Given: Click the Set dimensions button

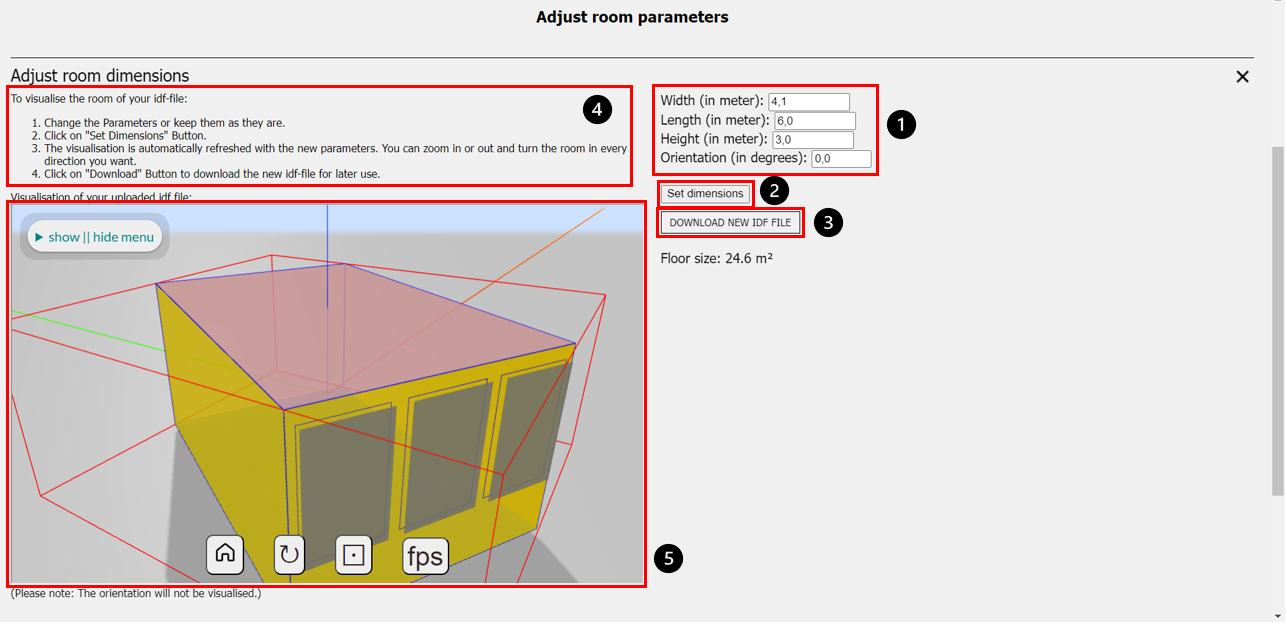Looking at the screenshot, I should (705, 193).
